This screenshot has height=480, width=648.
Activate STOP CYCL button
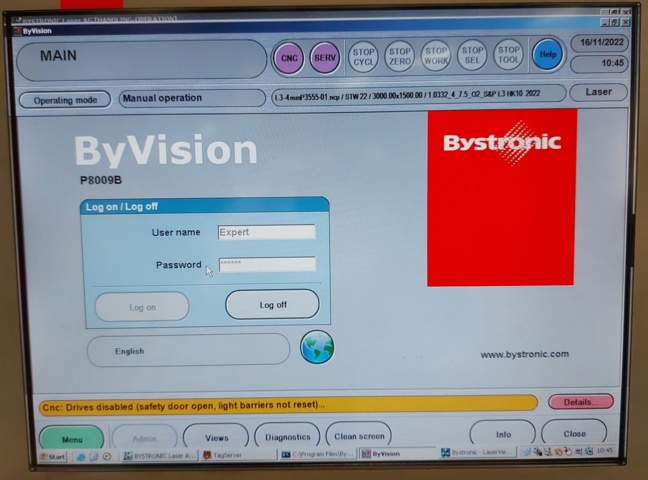point(363,57)
